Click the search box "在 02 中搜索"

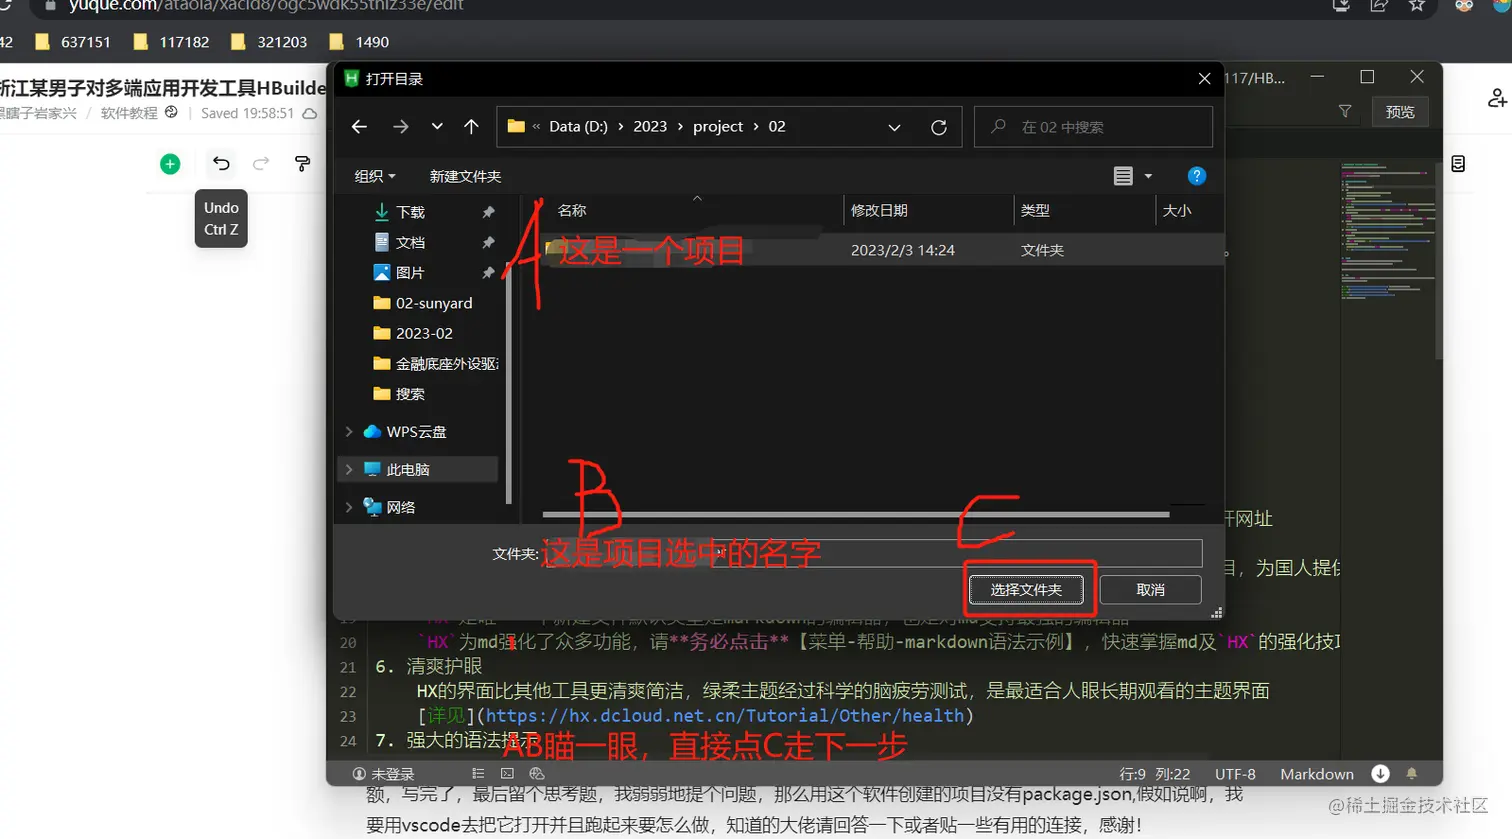click(1093, 127)
